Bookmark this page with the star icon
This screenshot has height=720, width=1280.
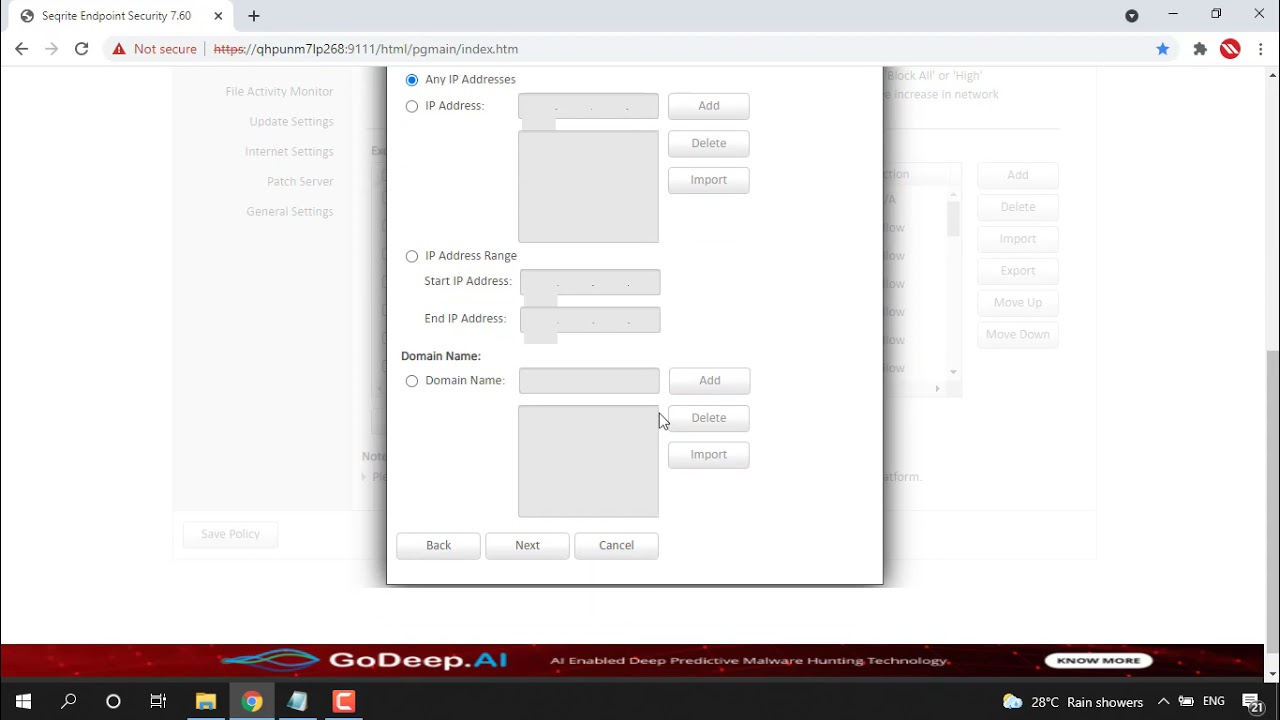tap(1162, 49)
